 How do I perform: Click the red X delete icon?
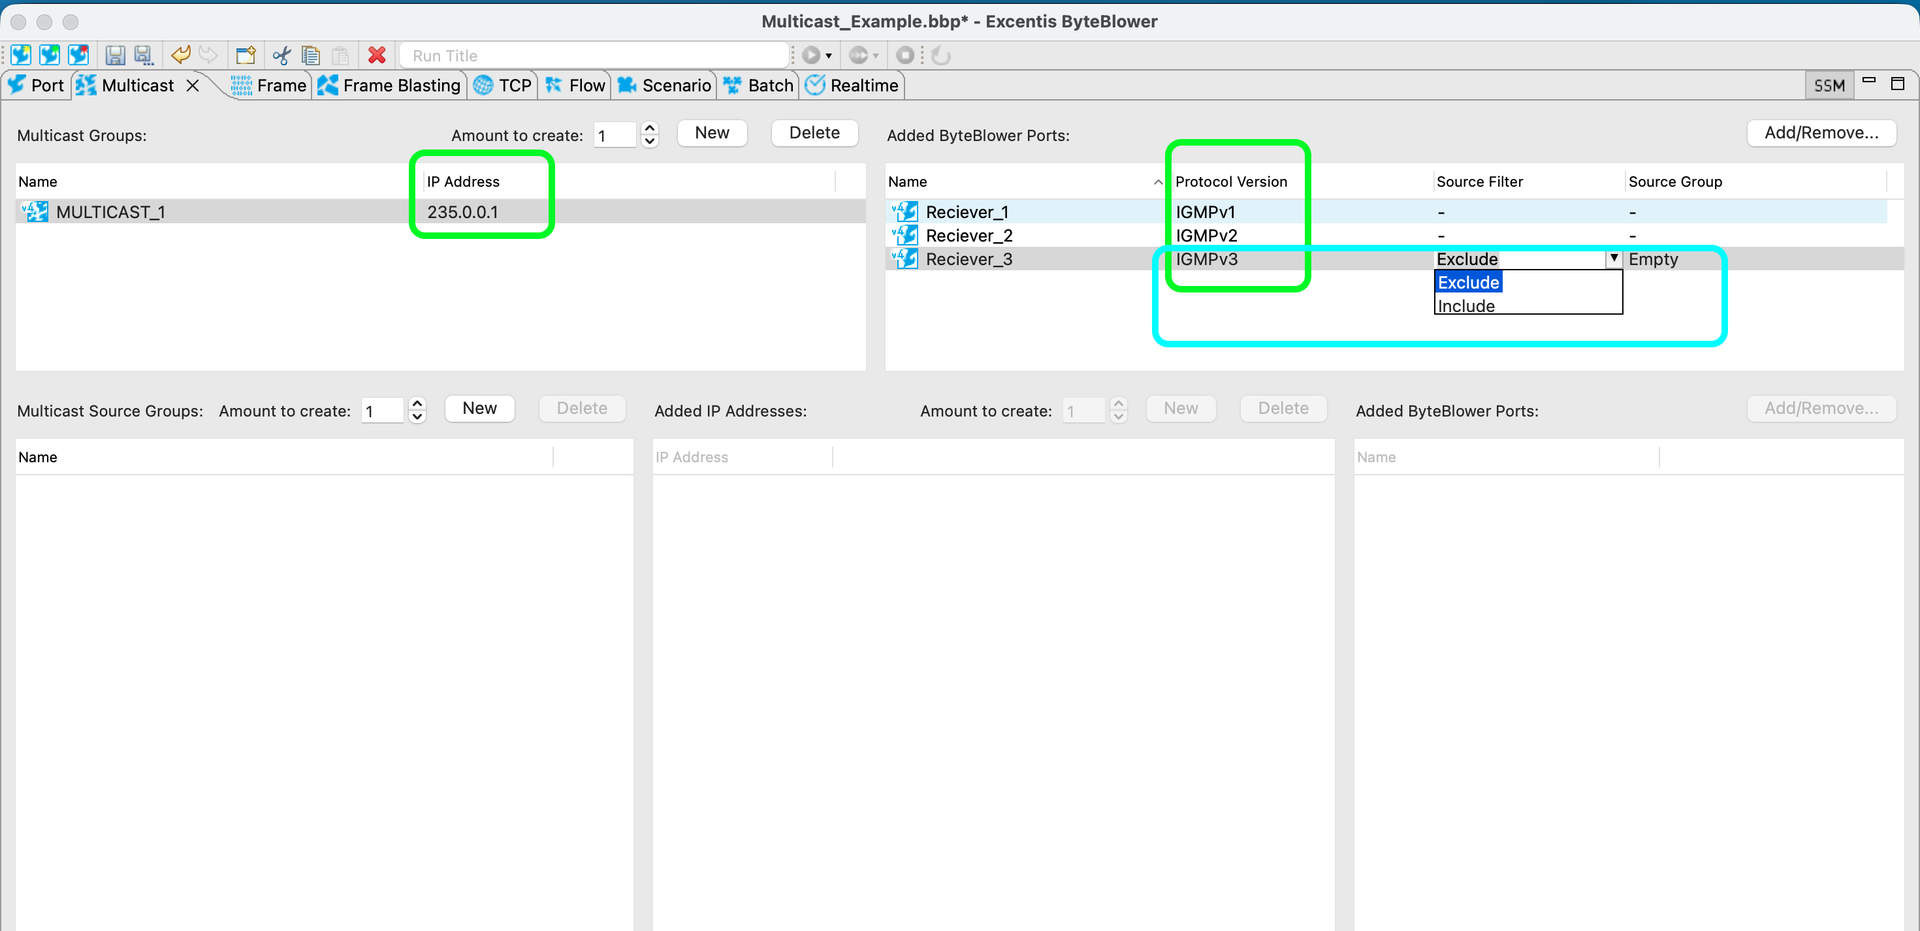[x=377, y=55]
